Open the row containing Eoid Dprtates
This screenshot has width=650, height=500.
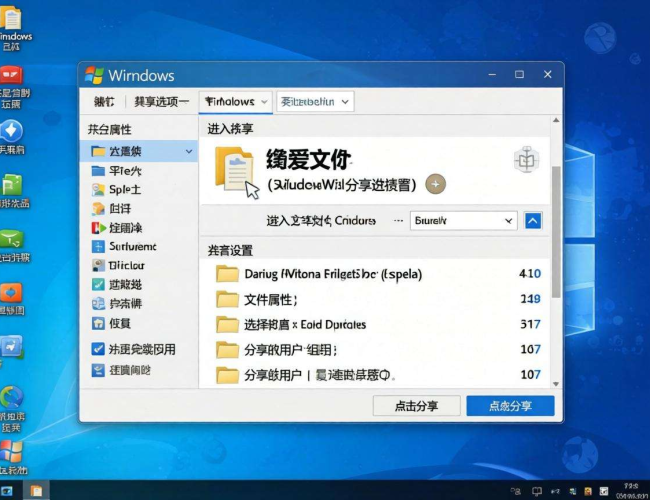click(x=378, y=324)
